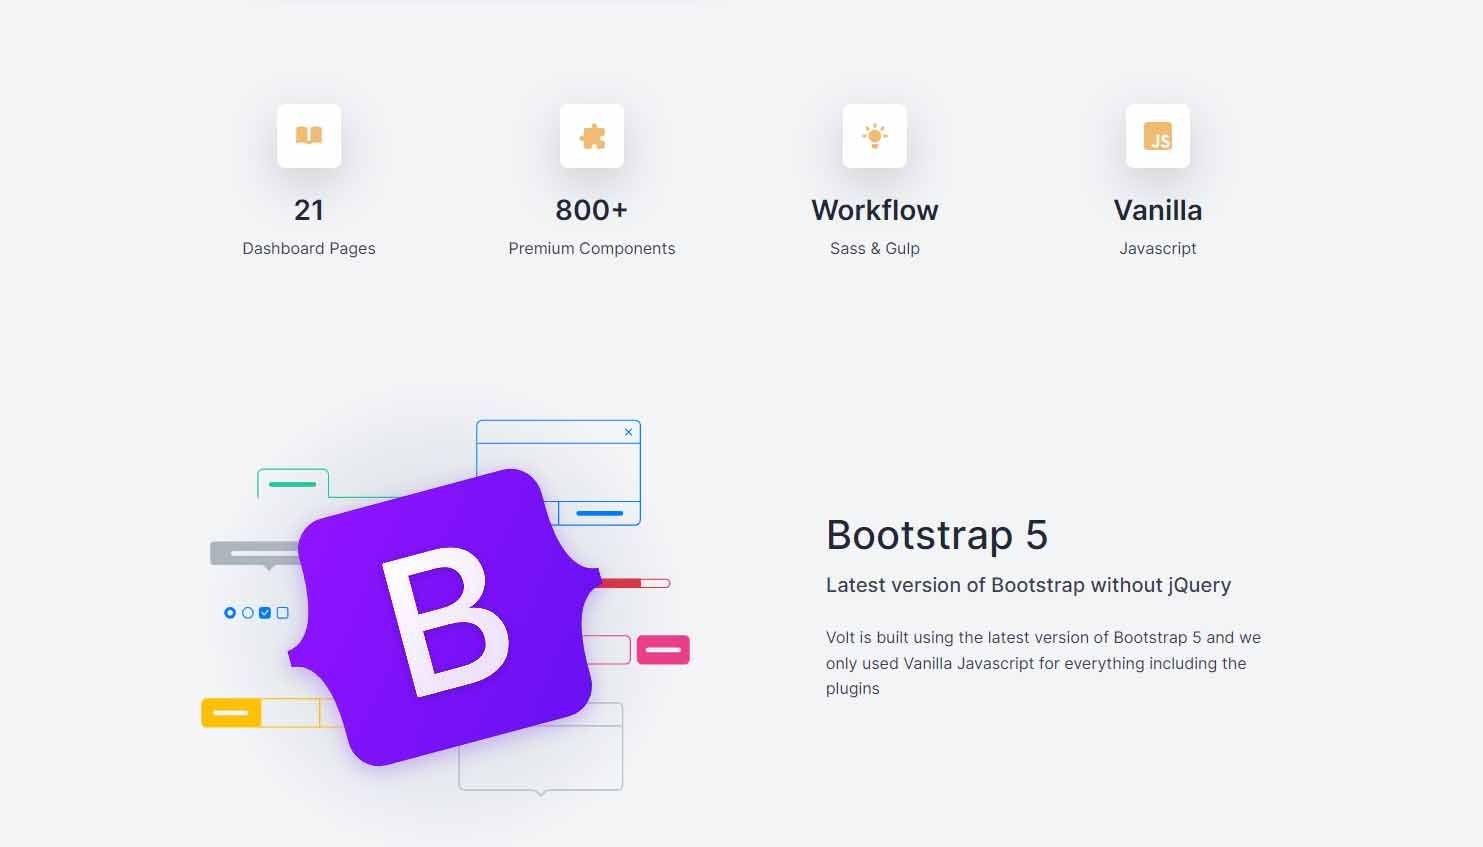Viewport: 1483px width, 847px height.
Task: Click the "Workflow" heading
Action: tap(875, 210)
